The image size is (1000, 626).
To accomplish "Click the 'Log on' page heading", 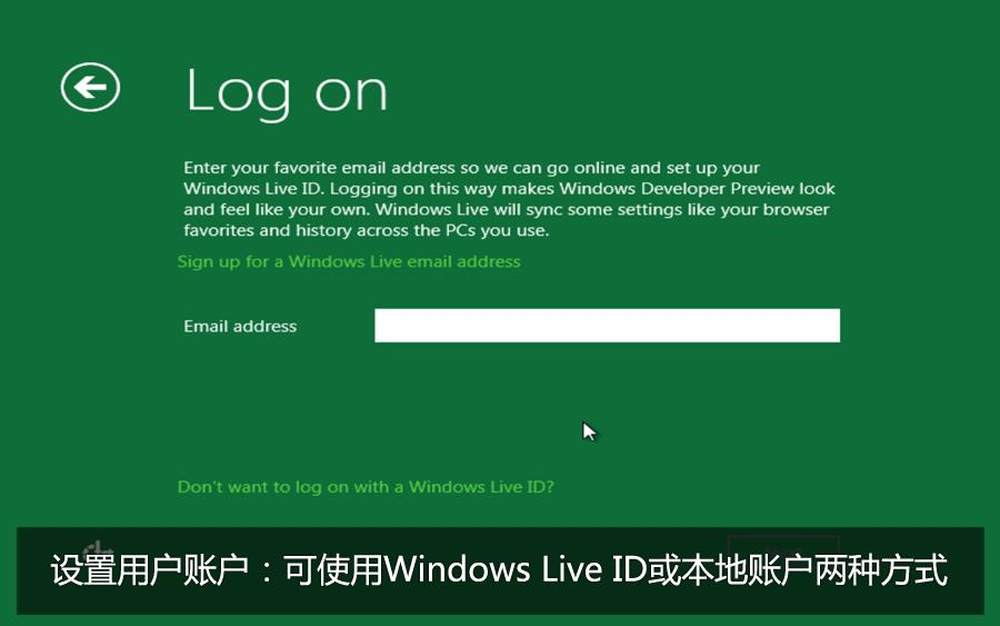I will click(287, 93).
